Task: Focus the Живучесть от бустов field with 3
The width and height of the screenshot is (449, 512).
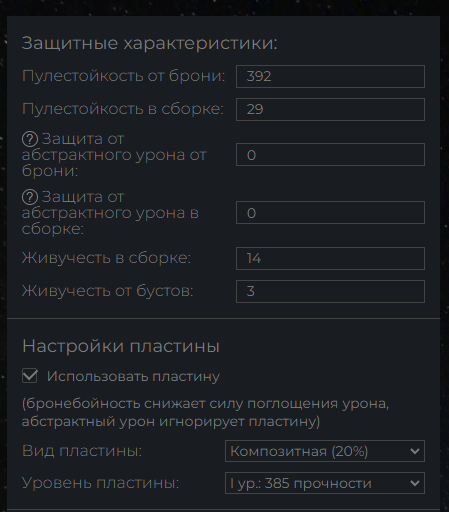Action: tap(330, 291)
